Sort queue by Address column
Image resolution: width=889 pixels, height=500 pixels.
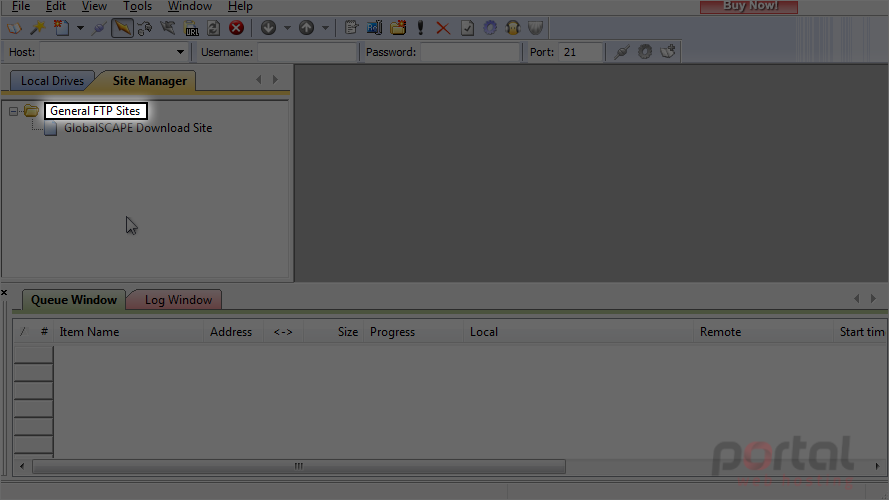(233, 332)
